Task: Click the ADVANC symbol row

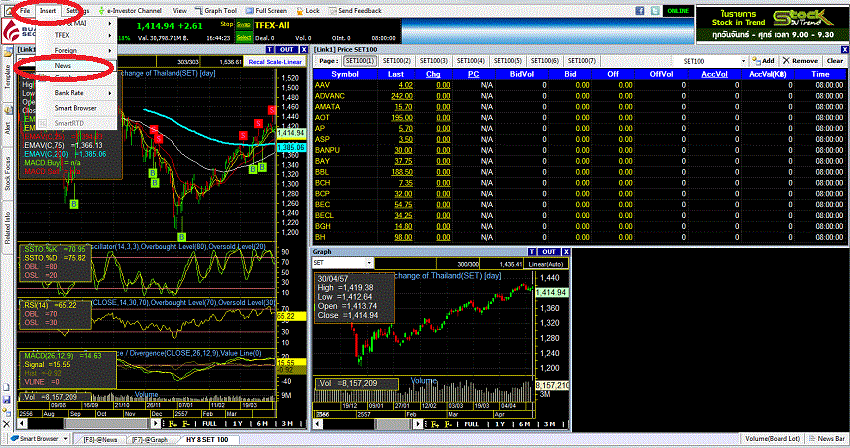Action: (x=579, y=96)
